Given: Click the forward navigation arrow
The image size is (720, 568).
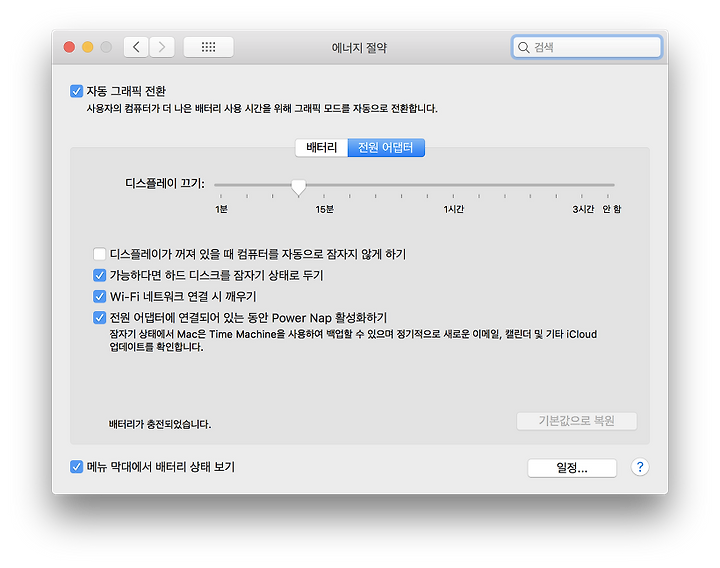Looking at the screenshot, I should pos(162,47).
